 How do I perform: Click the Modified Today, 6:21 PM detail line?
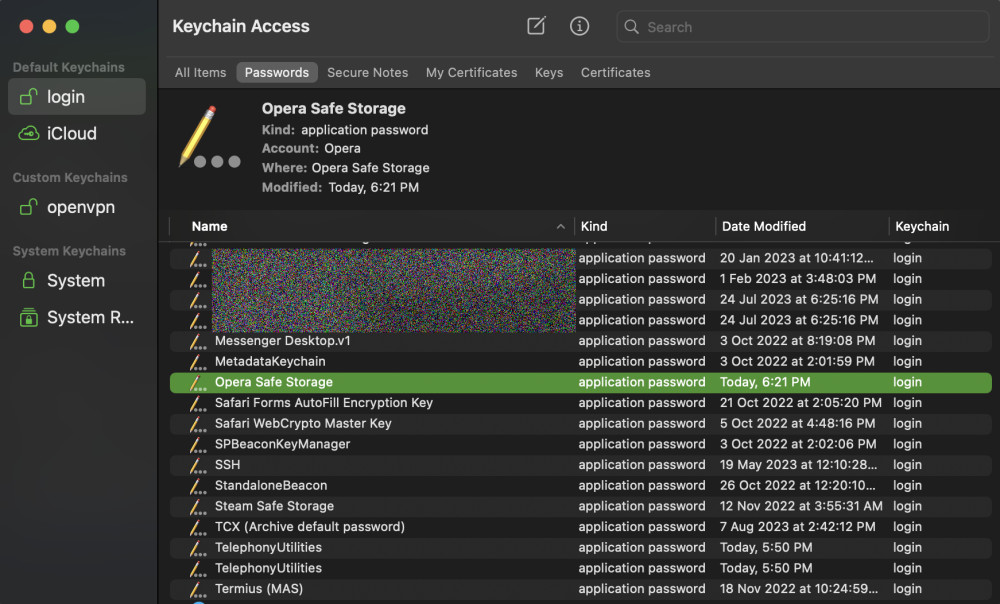(x=340, y=188)
